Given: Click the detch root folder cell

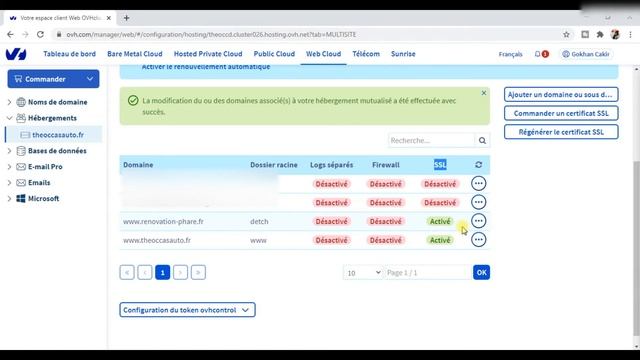Looking at the screenshot, I should [x=259, y=221].
